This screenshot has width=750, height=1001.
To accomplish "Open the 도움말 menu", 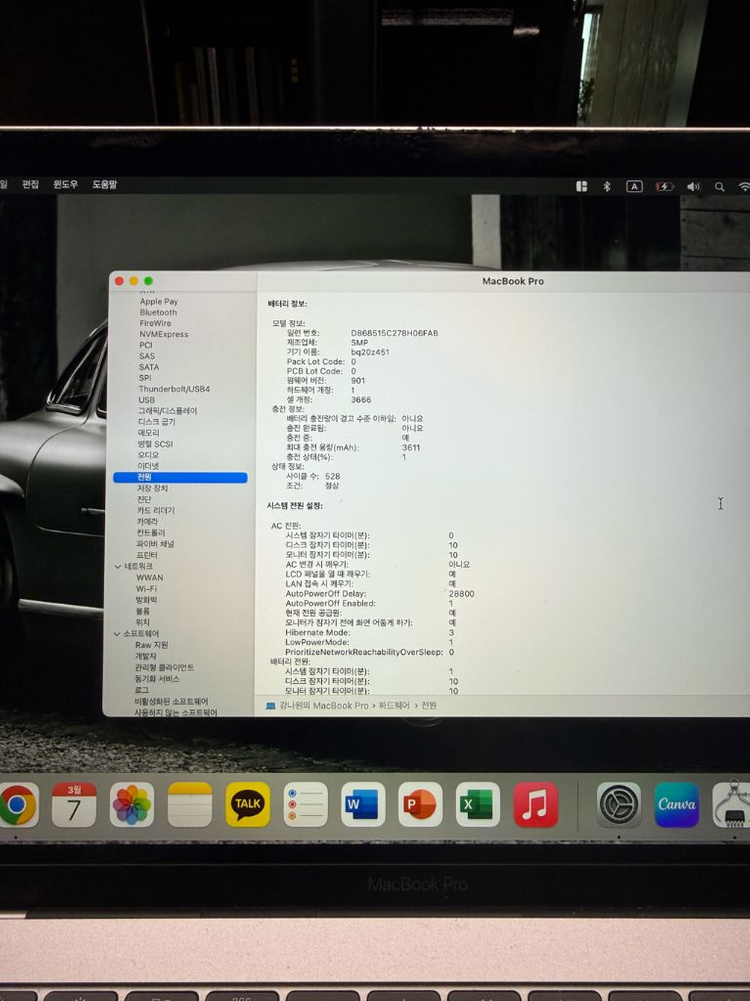I will (x=105, y=185).
